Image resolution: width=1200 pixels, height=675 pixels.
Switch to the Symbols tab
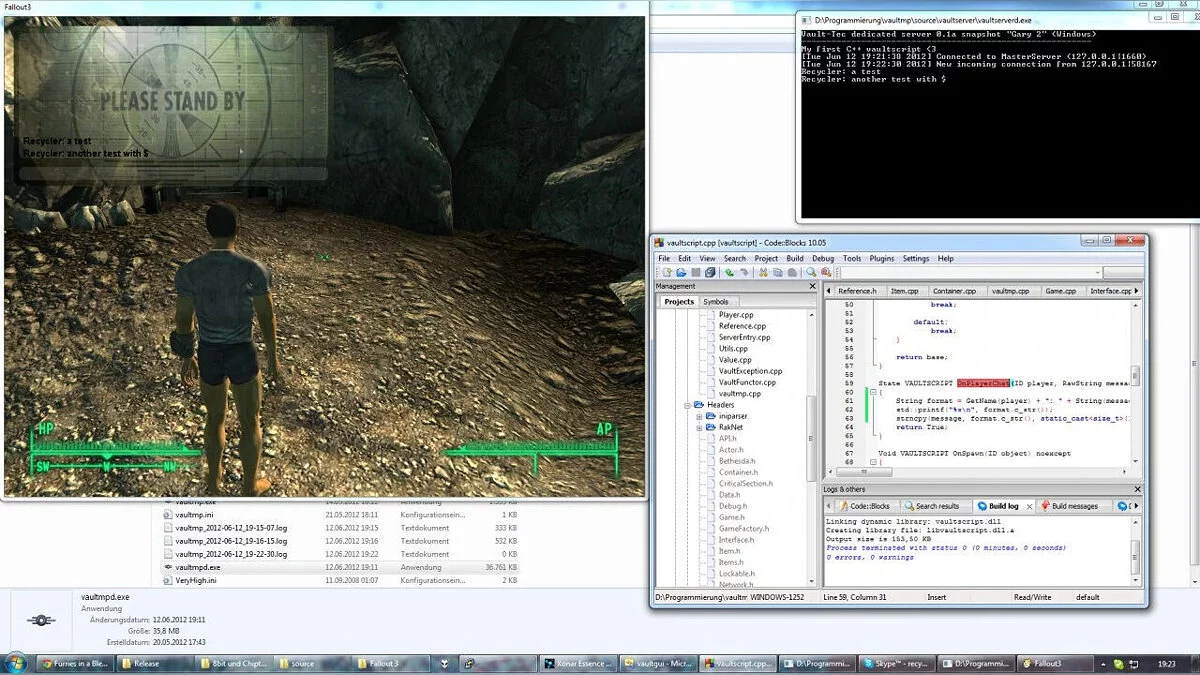point(716,301)
